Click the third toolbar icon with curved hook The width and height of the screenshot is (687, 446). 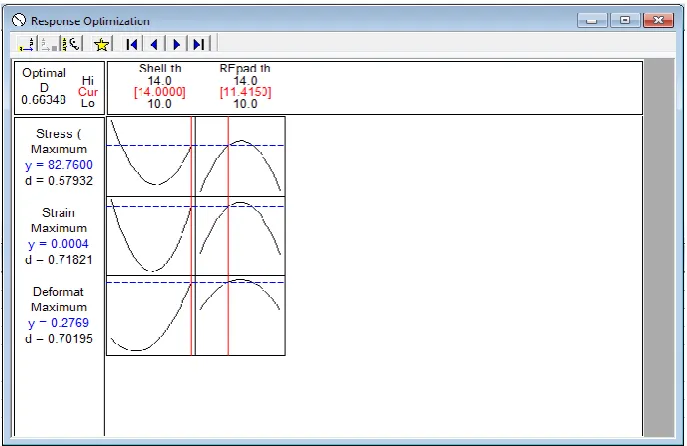(x=71, y=44)
